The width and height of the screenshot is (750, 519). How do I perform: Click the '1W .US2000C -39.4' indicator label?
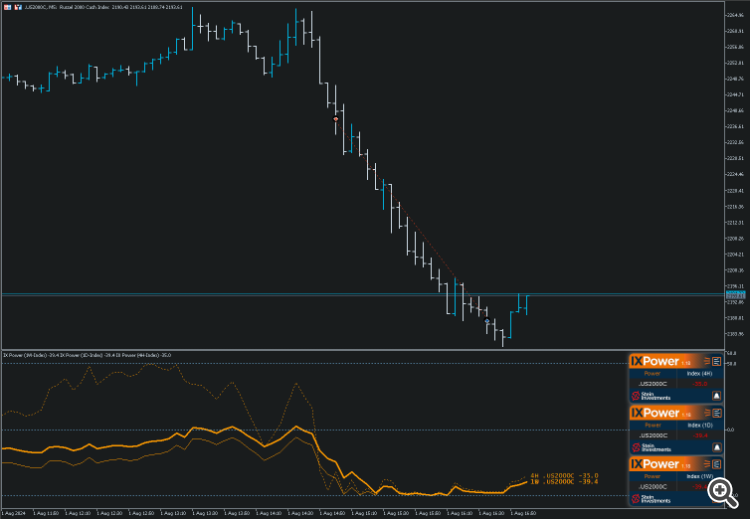click(564, 481)
